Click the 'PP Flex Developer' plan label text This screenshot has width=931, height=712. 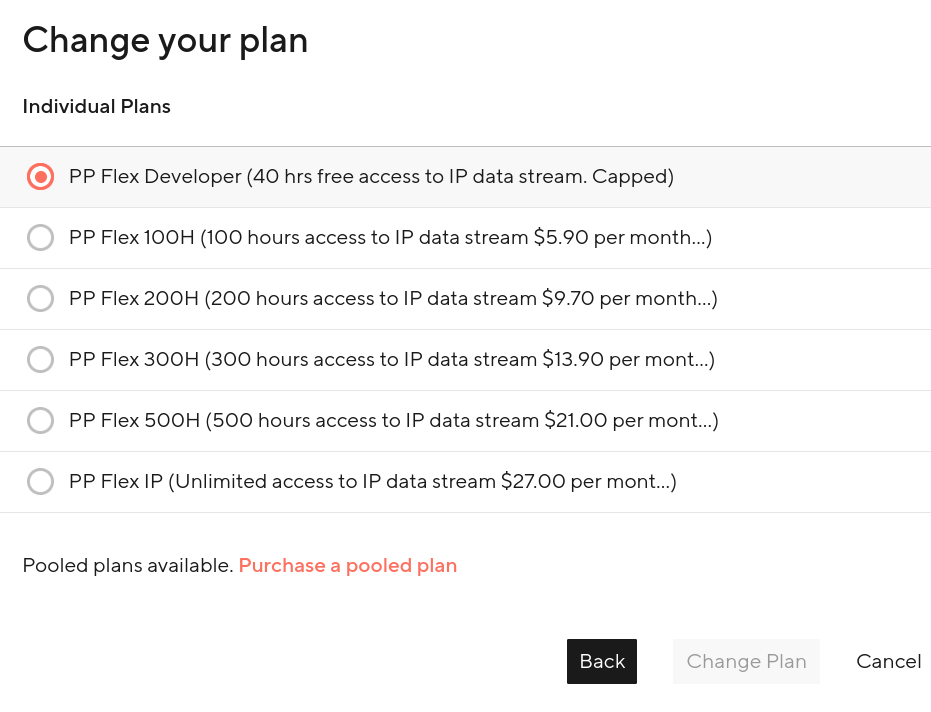[371, 177]
